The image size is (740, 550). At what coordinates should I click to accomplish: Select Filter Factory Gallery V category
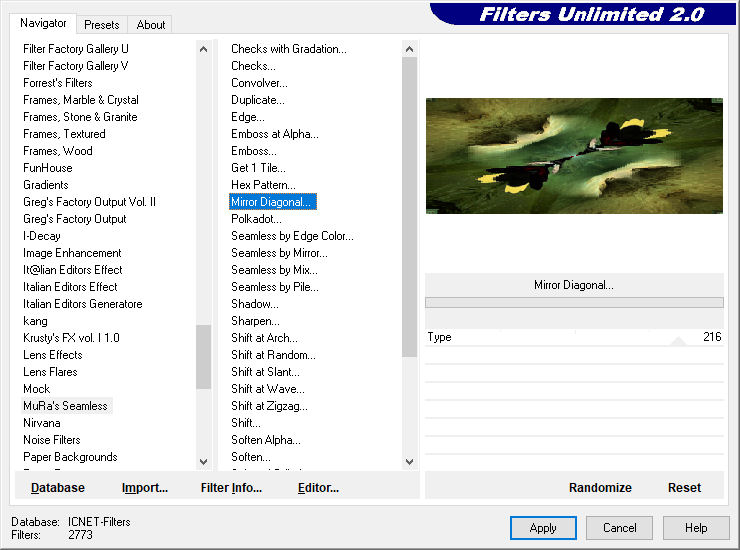pyautogui.click(x=76, y=66)
